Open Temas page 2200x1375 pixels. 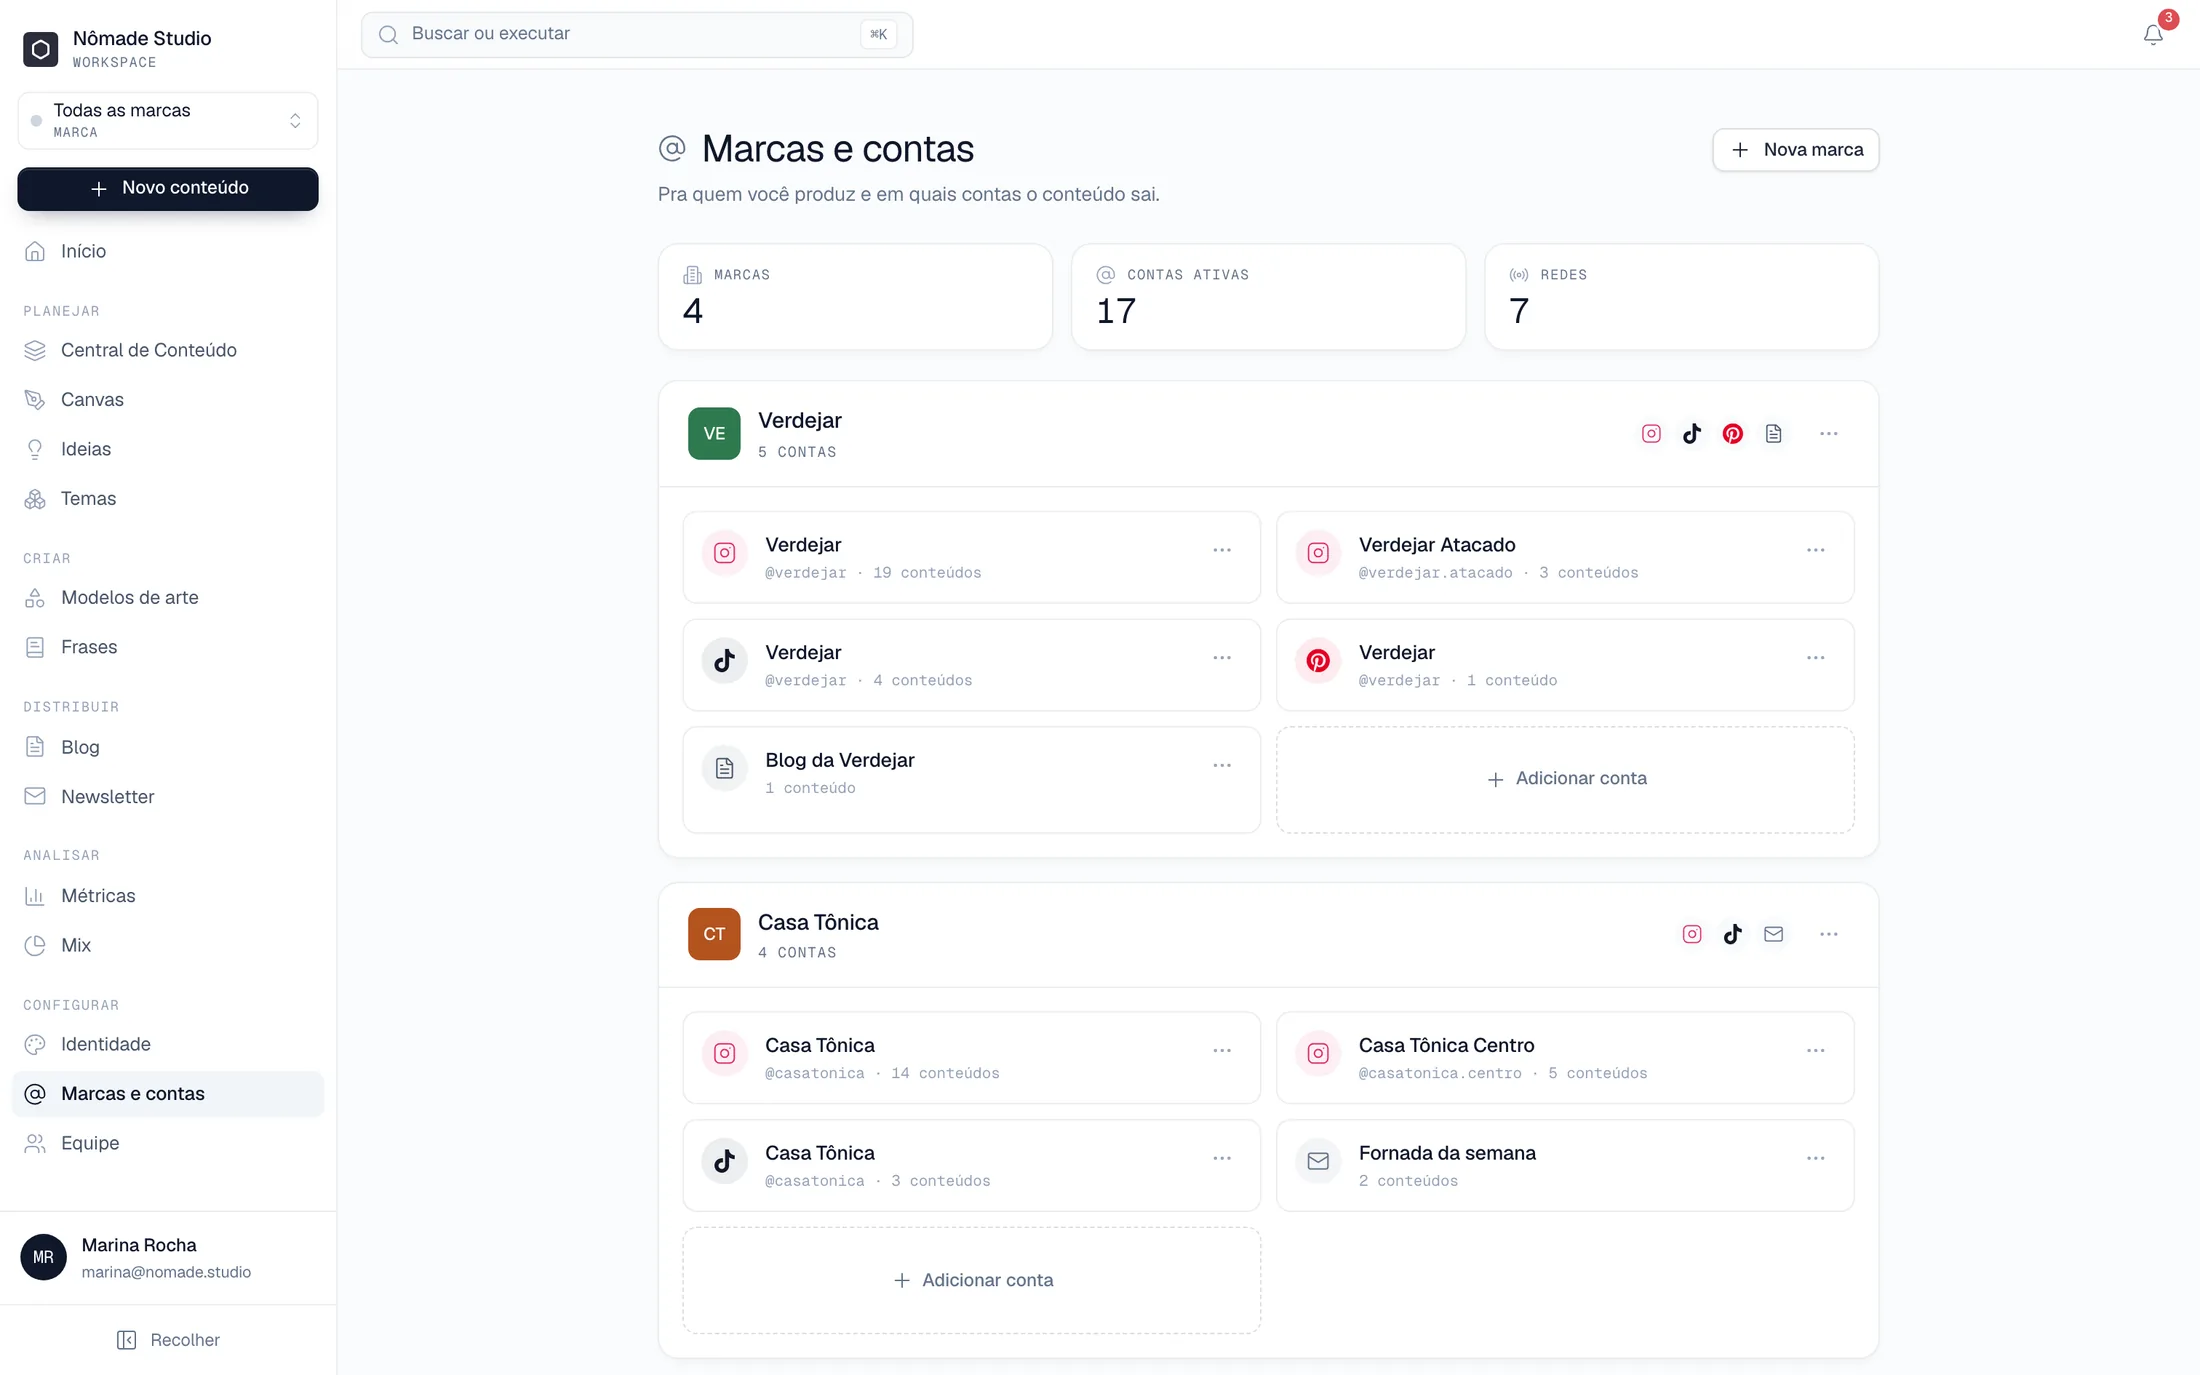pyautogui.click(x=168, y=499)
